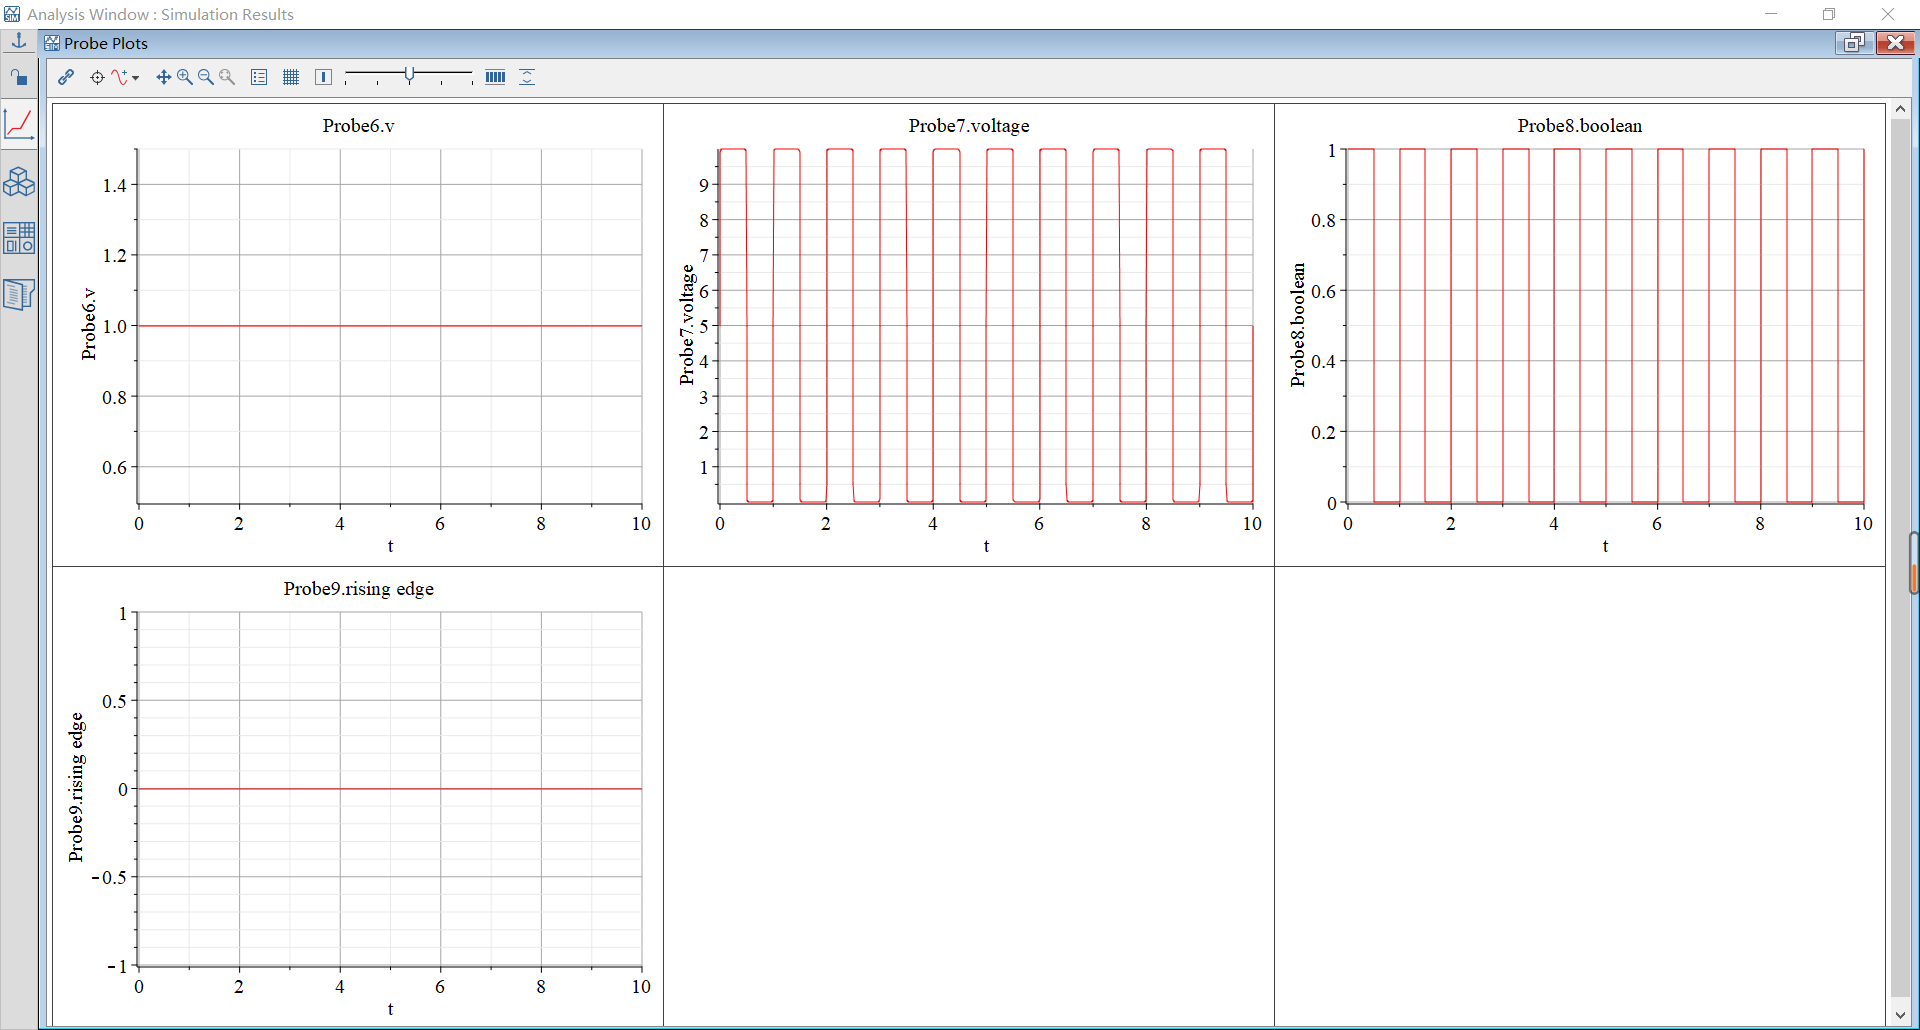Viewport: 1920px width, 1030px height.
Task: Select the Probe8.boolean plot title
Action: point(1580,125)
